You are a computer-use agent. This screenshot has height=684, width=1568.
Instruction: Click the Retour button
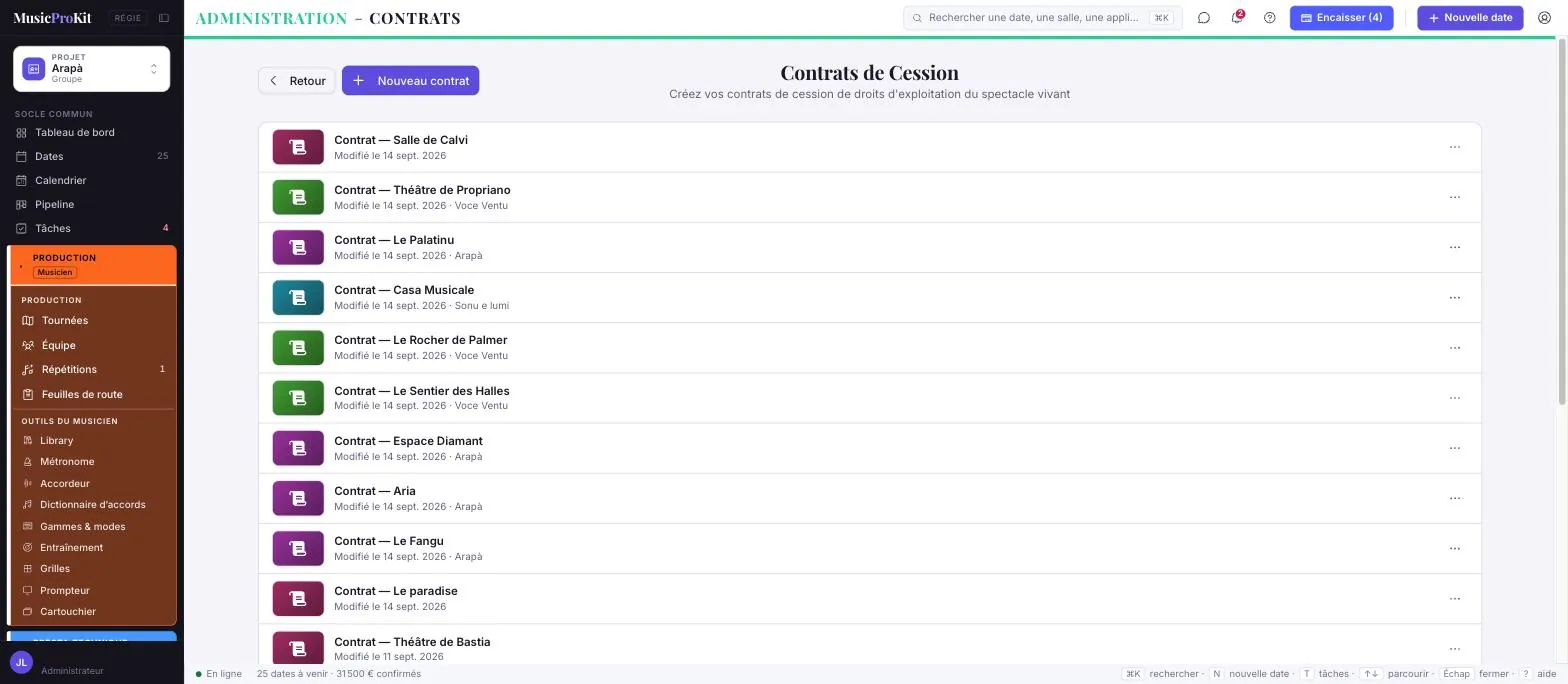tap(297, 81)
